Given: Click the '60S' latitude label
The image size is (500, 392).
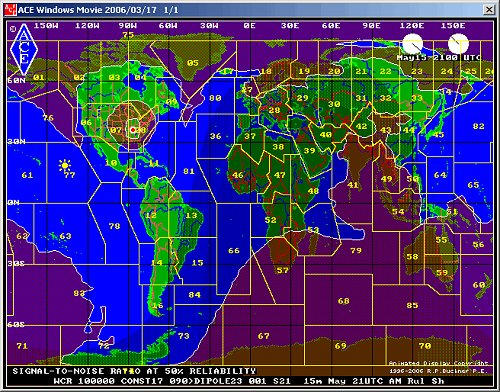Looking at the screenshot, I should tap(16, 324).
